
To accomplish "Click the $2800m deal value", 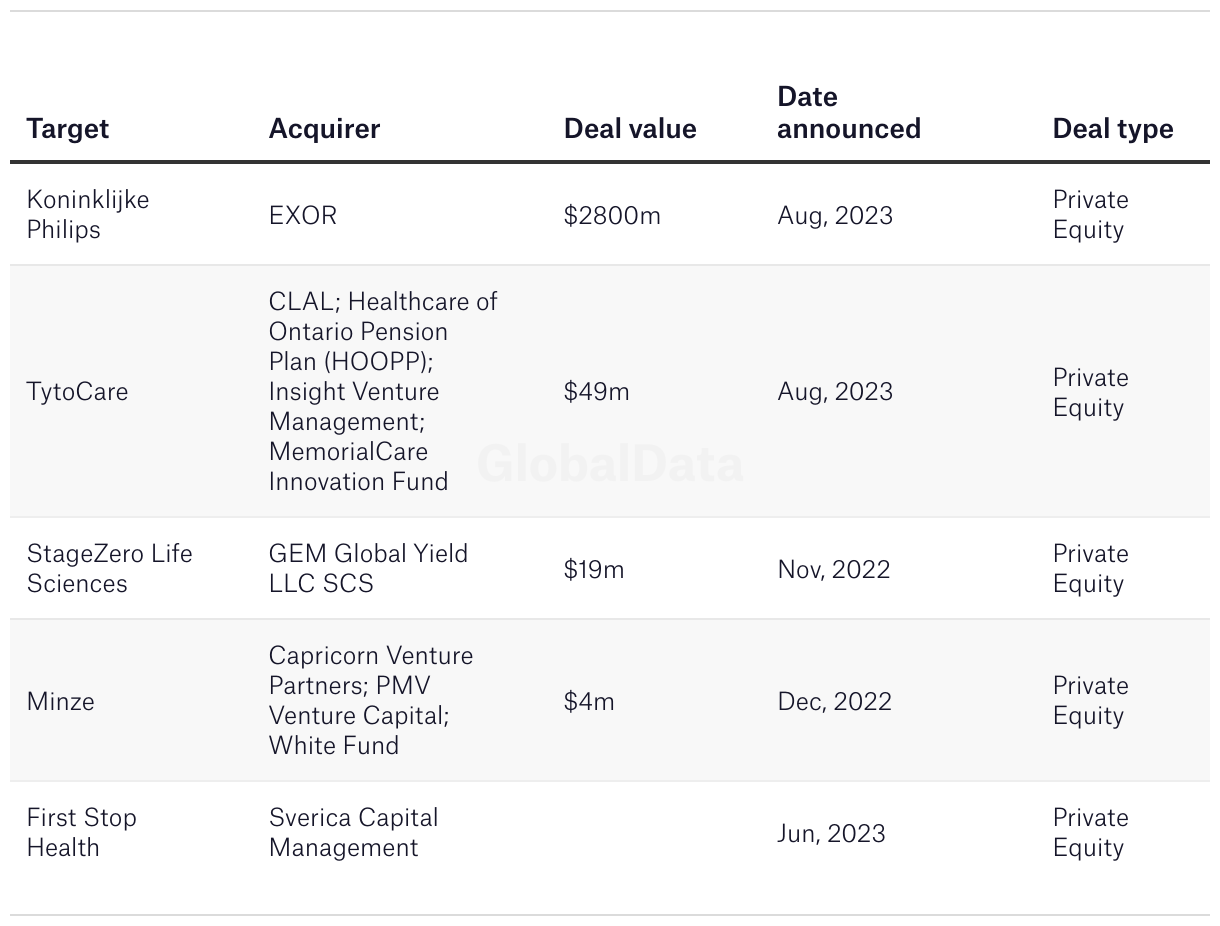I will click(612, 215).
